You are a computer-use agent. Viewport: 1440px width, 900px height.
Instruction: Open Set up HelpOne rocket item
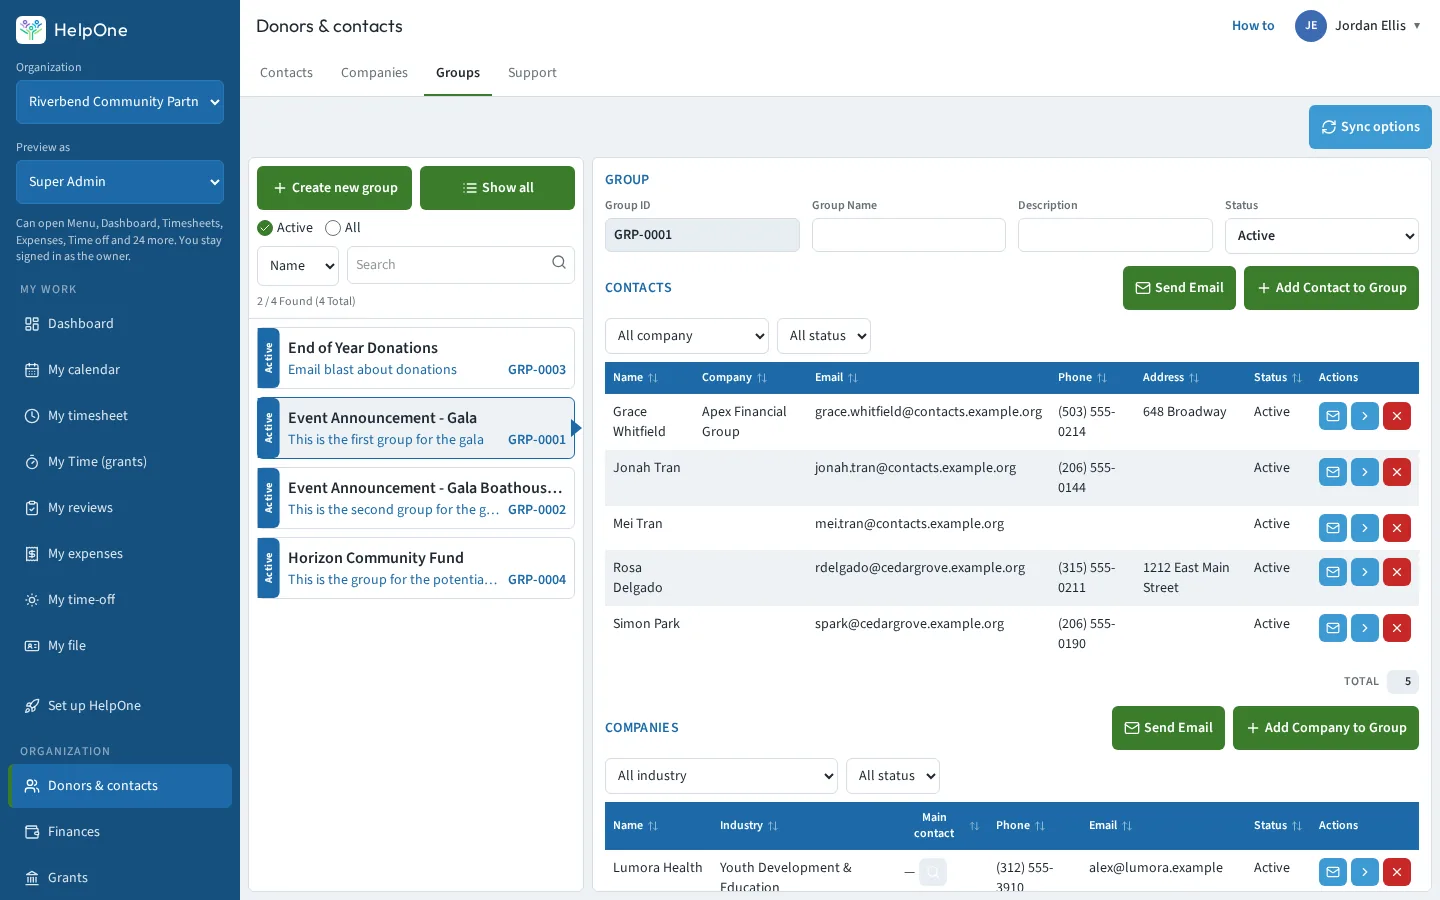[120, 706]
